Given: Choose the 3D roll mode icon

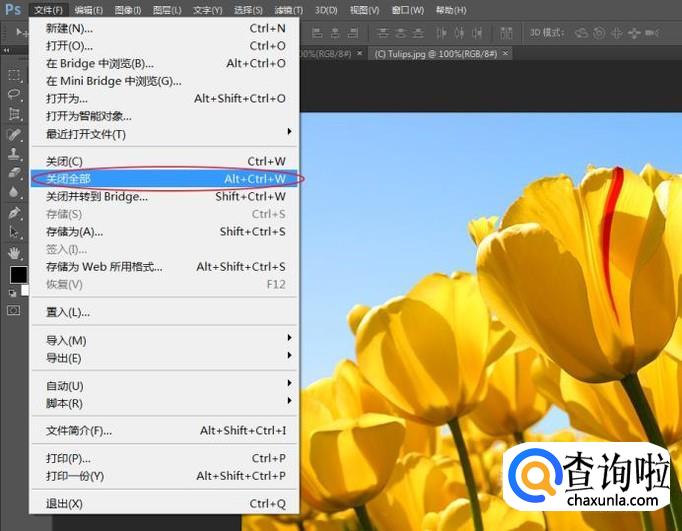Looking at the screenshot, I should click(599, 33).
